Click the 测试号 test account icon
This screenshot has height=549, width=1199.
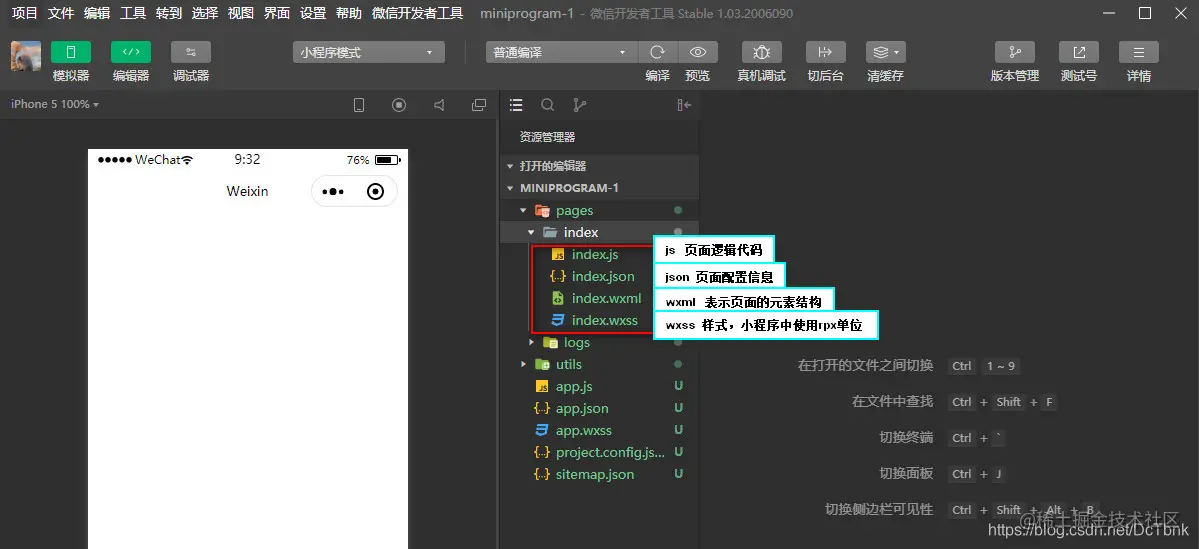1079,52
